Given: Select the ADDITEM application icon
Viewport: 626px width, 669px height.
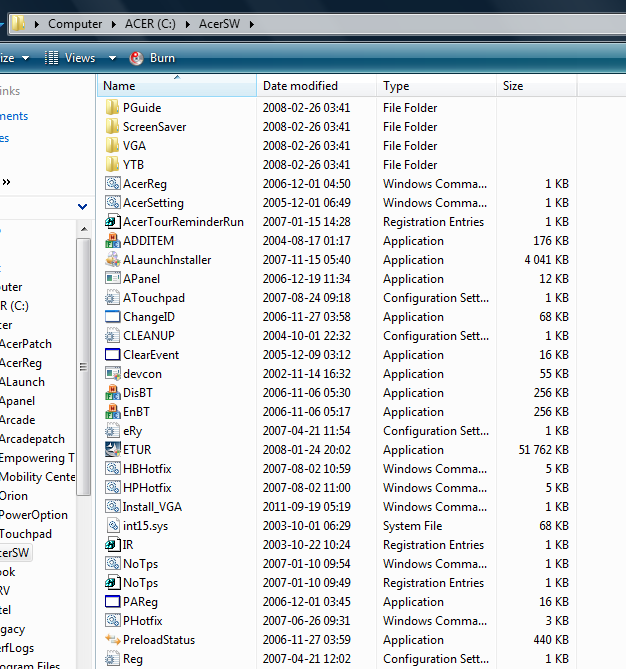Looking at the screenshot, I should tap(113, 241).
